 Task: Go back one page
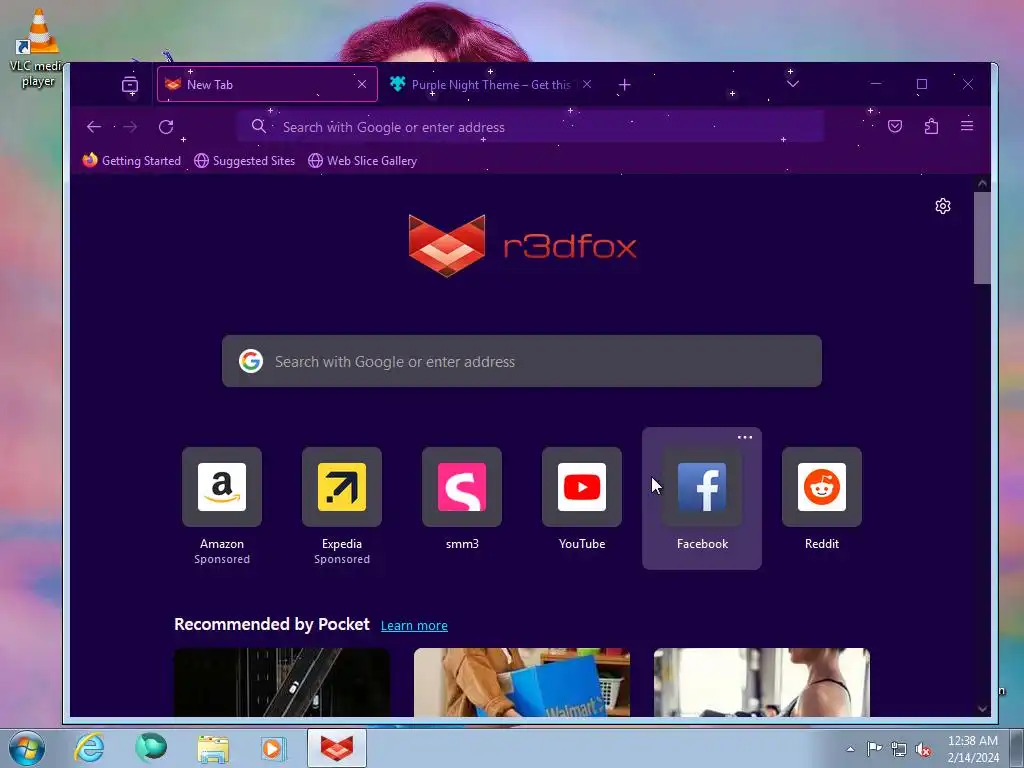pyautogui.click(x=94, y=127)
